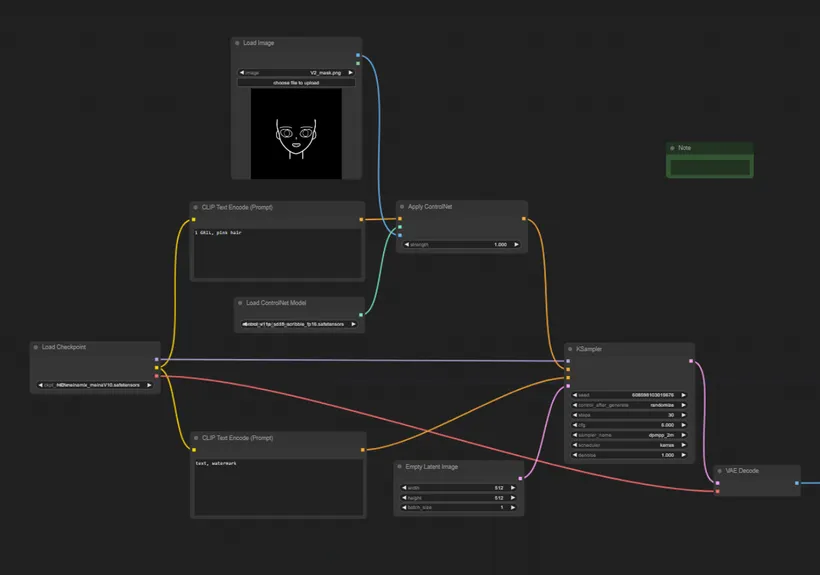The height and width of the screenshot is (575, 820).
Task: Collapse the KSampler node using its header dot
Action: [x=571, y=349]
